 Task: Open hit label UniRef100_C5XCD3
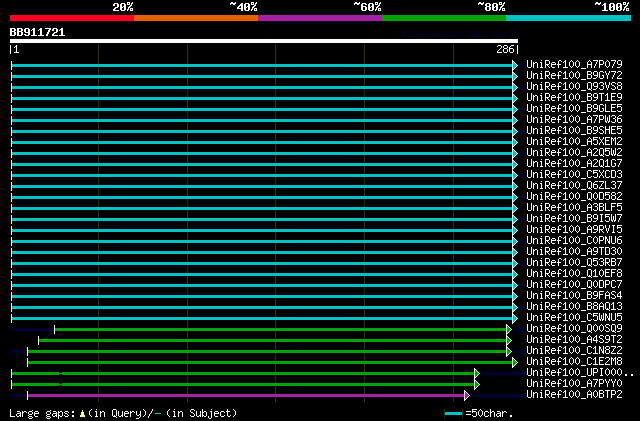coord(574,175)
